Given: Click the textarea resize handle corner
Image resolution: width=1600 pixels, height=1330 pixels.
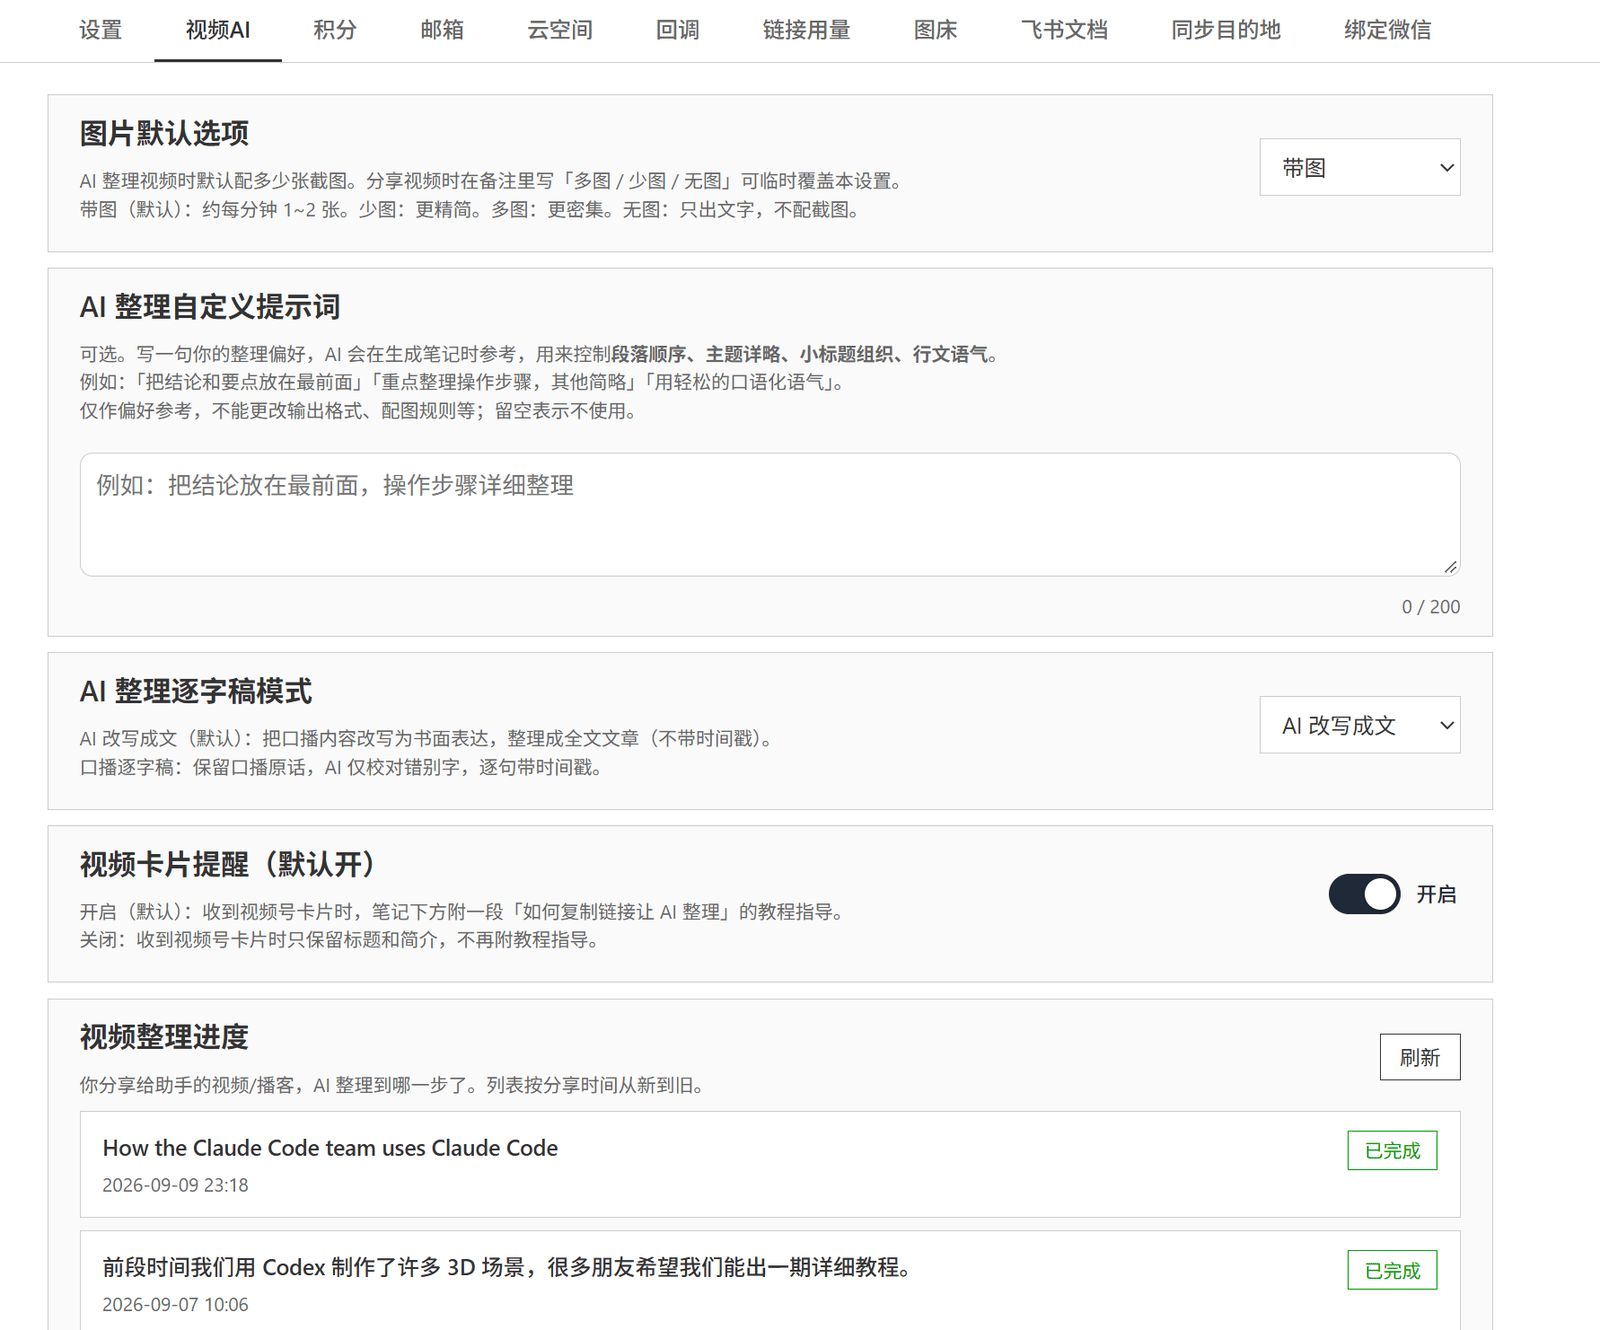Looking at the screenshot, I should [1451, 567].
